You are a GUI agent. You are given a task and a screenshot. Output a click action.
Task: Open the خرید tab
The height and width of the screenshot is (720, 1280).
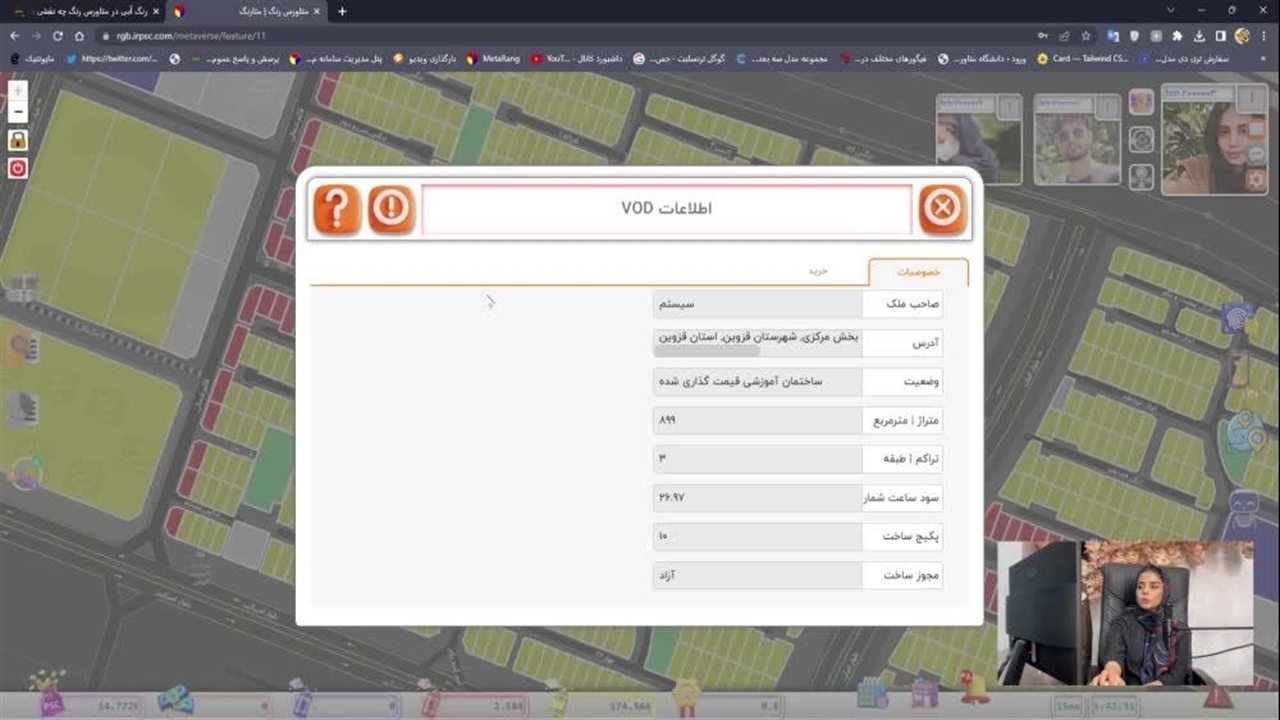819,272
